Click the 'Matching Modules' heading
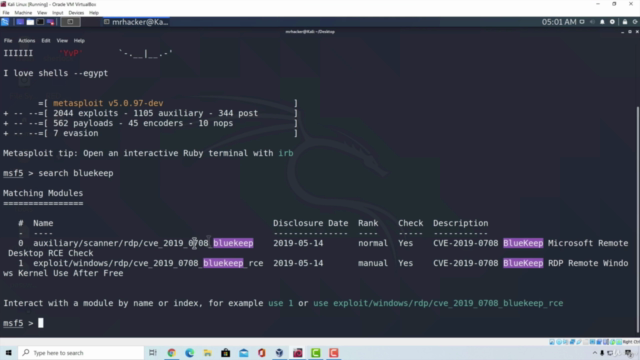The image size is (640, 360). point(43,193)
